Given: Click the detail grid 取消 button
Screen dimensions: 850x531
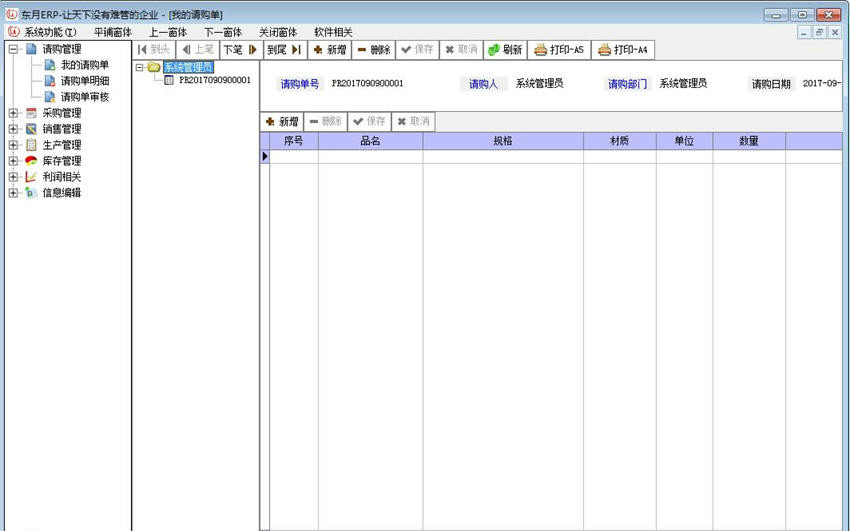Looking at the screenshot, I should [x=413, y=121].
